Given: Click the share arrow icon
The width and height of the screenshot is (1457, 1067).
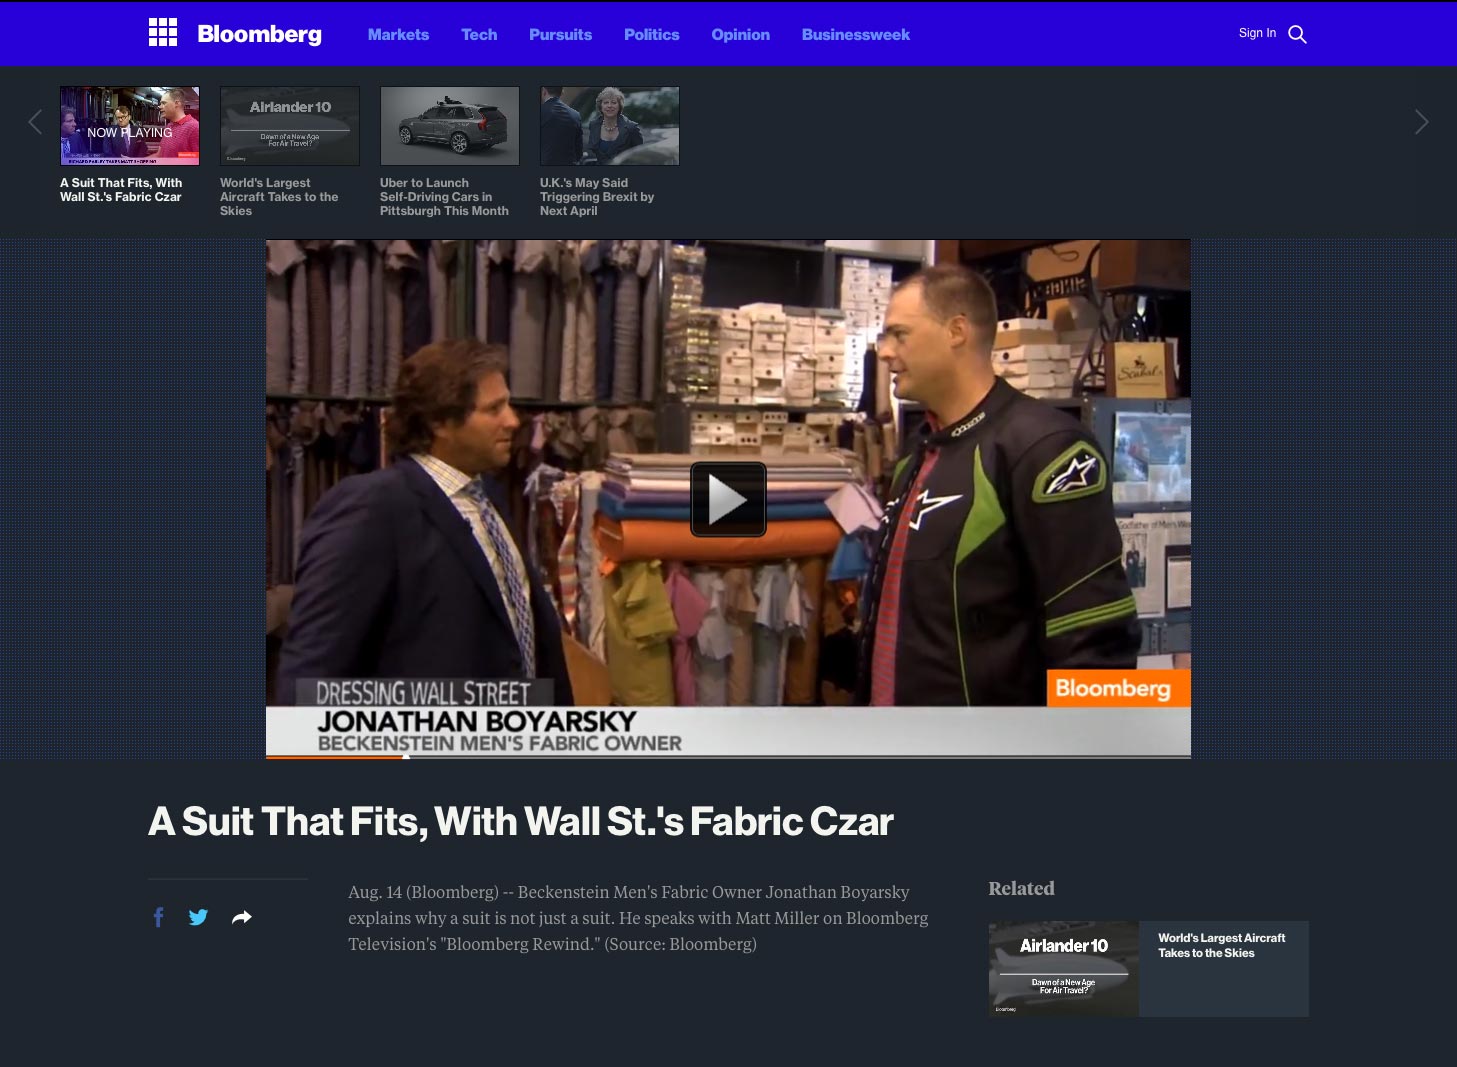Looking at the screenshot, I should click(241, 917).
